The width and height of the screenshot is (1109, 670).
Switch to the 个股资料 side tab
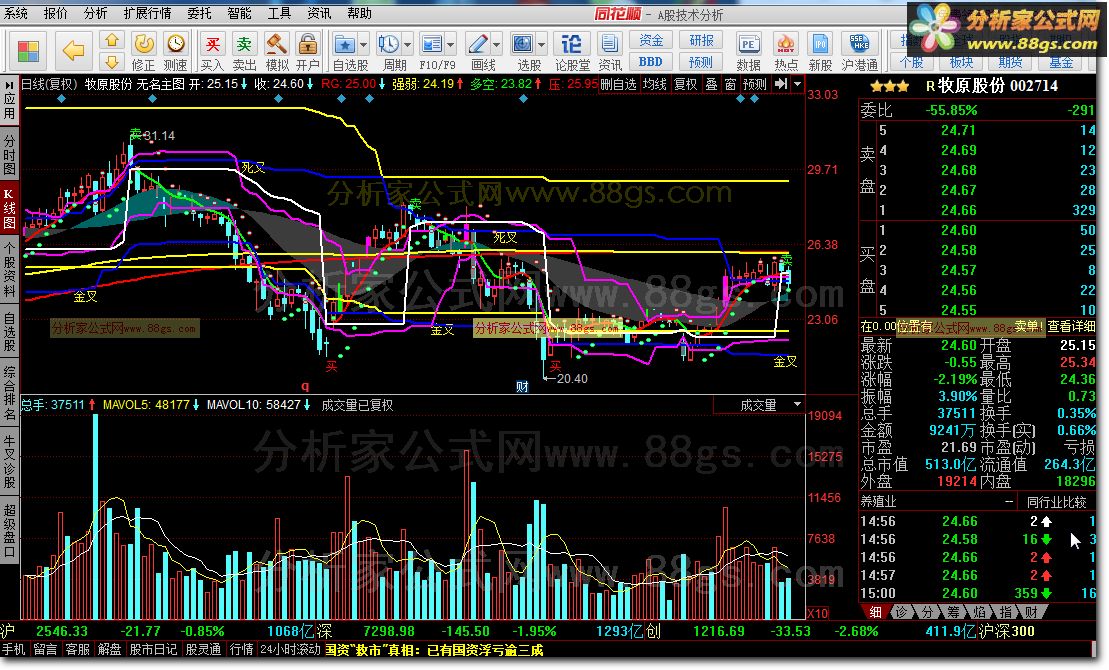pyautogui.click(x=9, y=269)
